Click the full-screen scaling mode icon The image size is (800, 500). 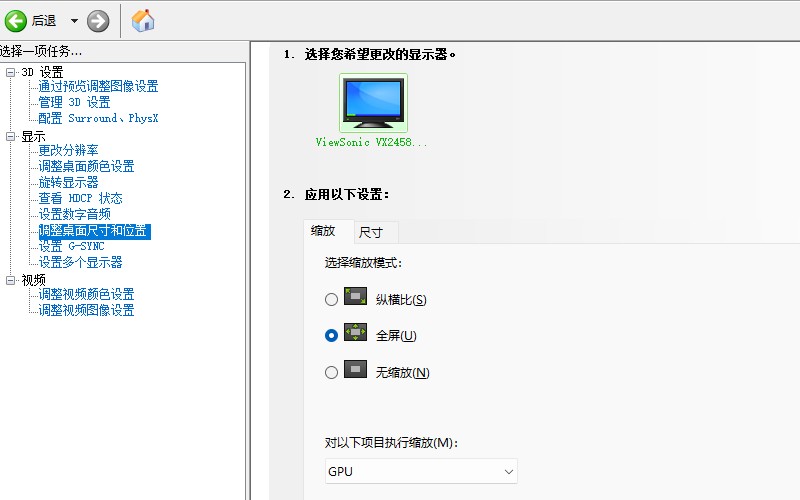(356, 332)
